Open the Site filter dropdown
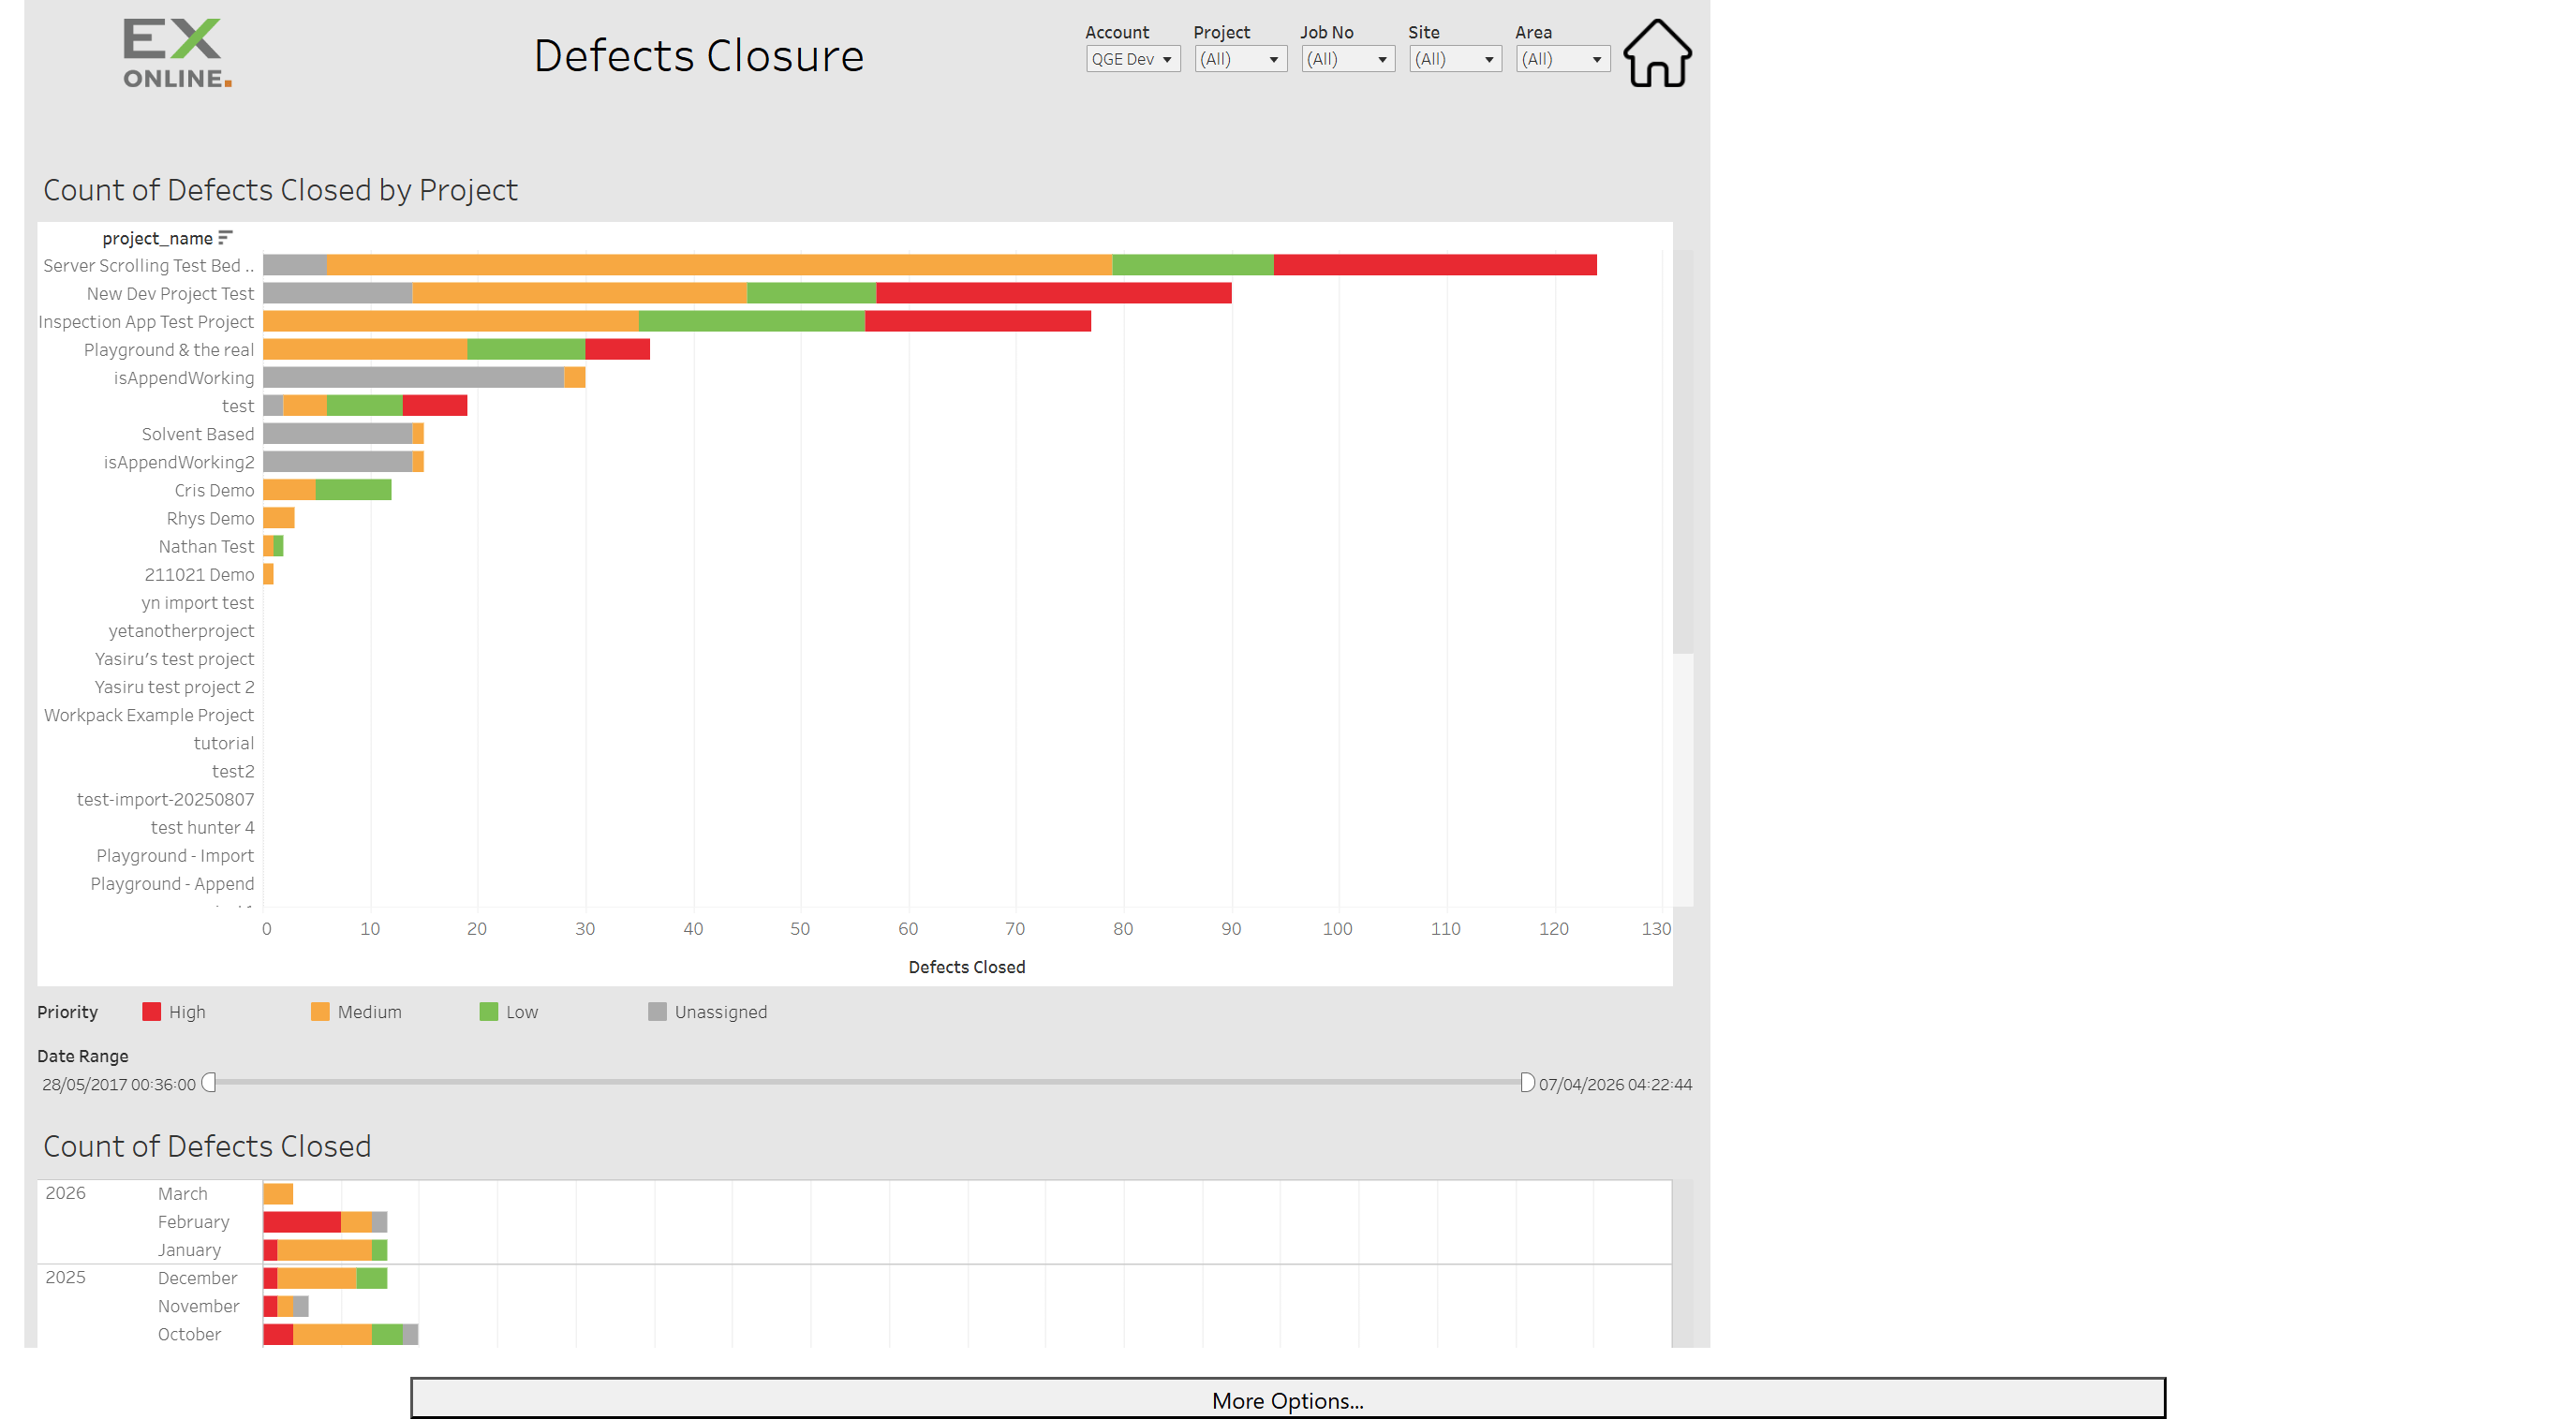2576x1419 pixels. coord(1455,59)
